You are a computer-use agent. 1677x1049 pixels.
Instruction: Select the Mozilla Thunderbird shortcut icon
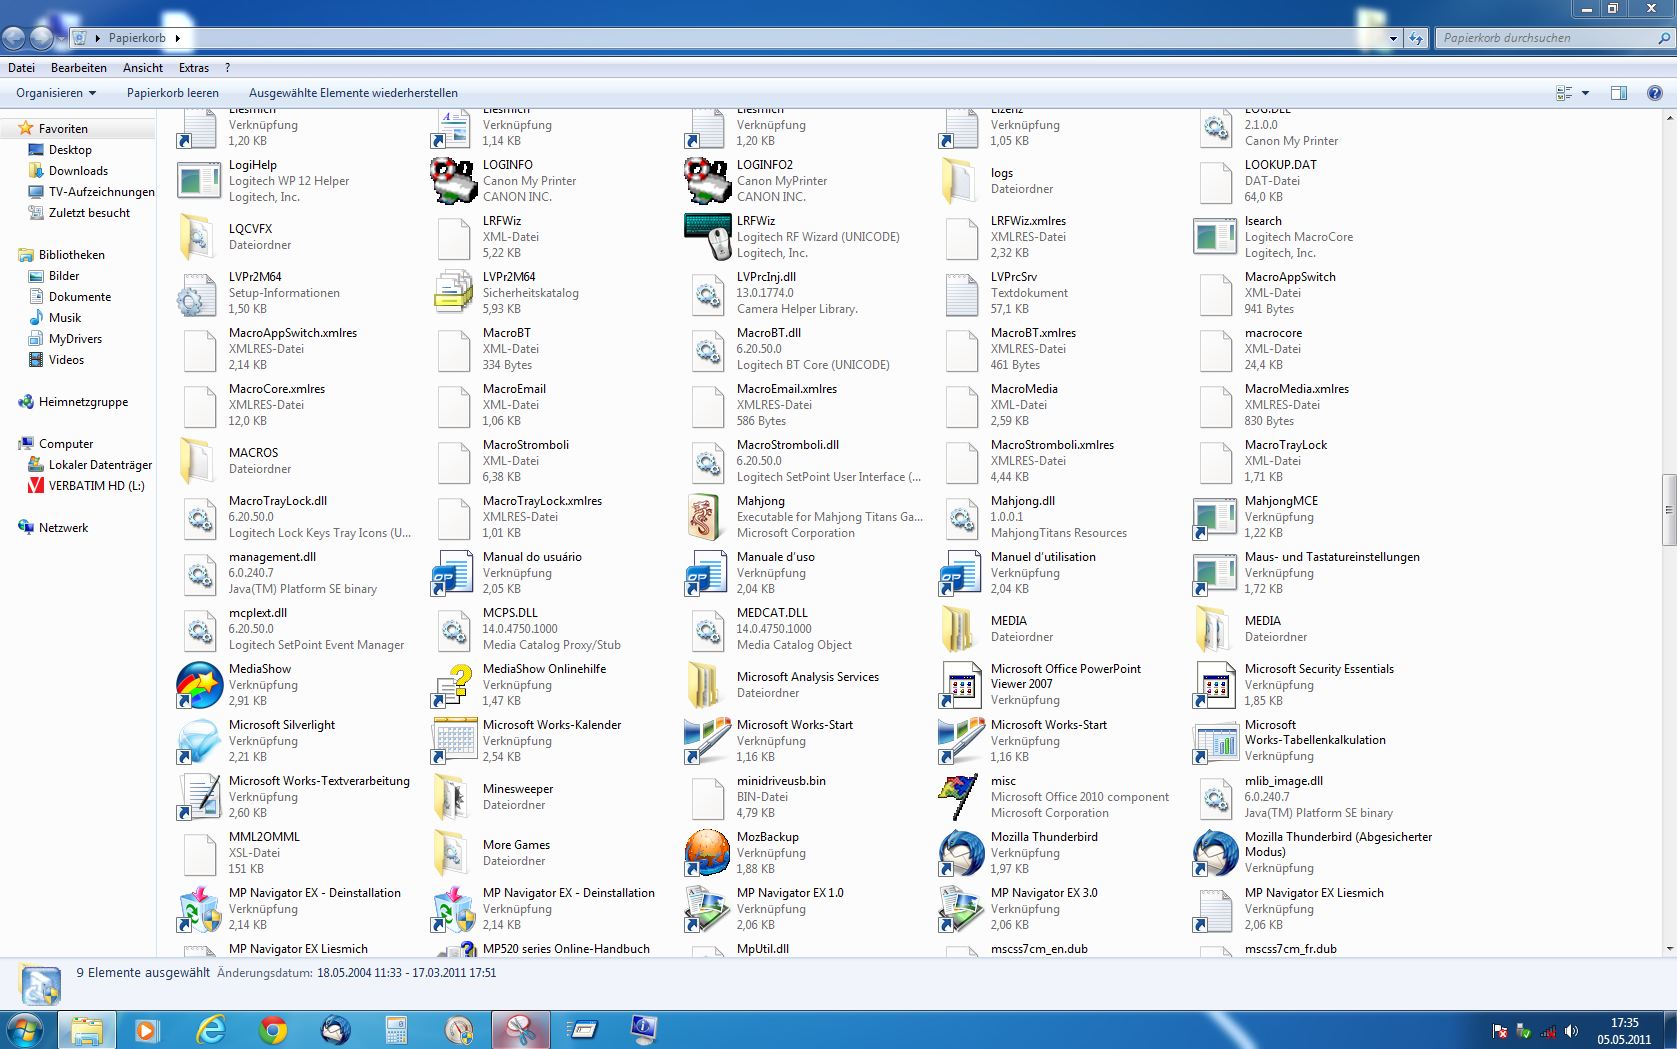click(x=961, y=853)
